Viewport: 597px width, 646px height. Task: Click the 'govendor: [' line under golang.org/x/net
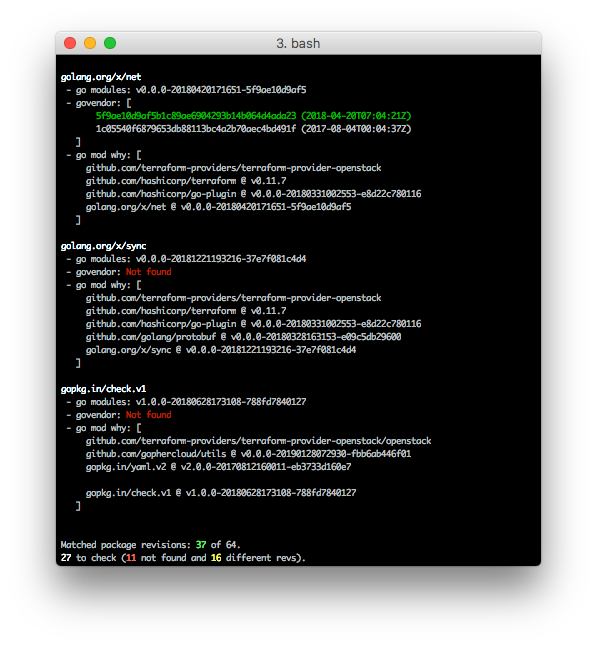(x=98, y=103)
